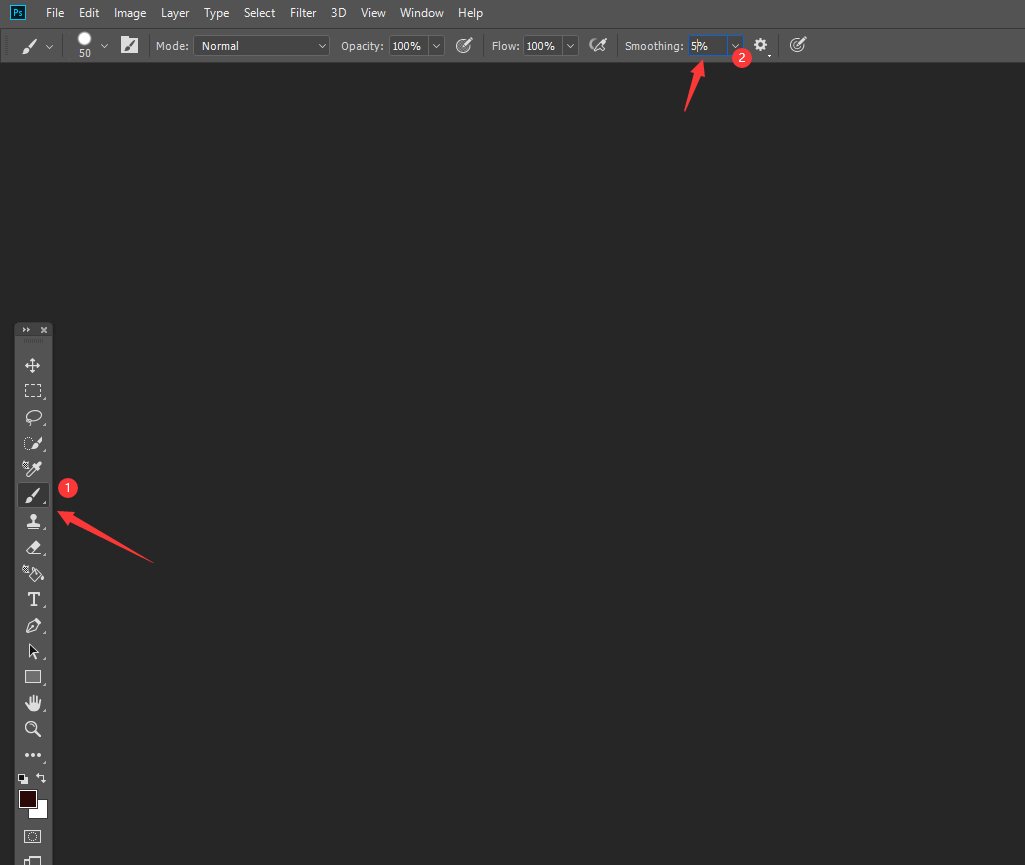Swap foreground and background colors
This screenshot has height=865, width=1025.
(x=41, y=778)
